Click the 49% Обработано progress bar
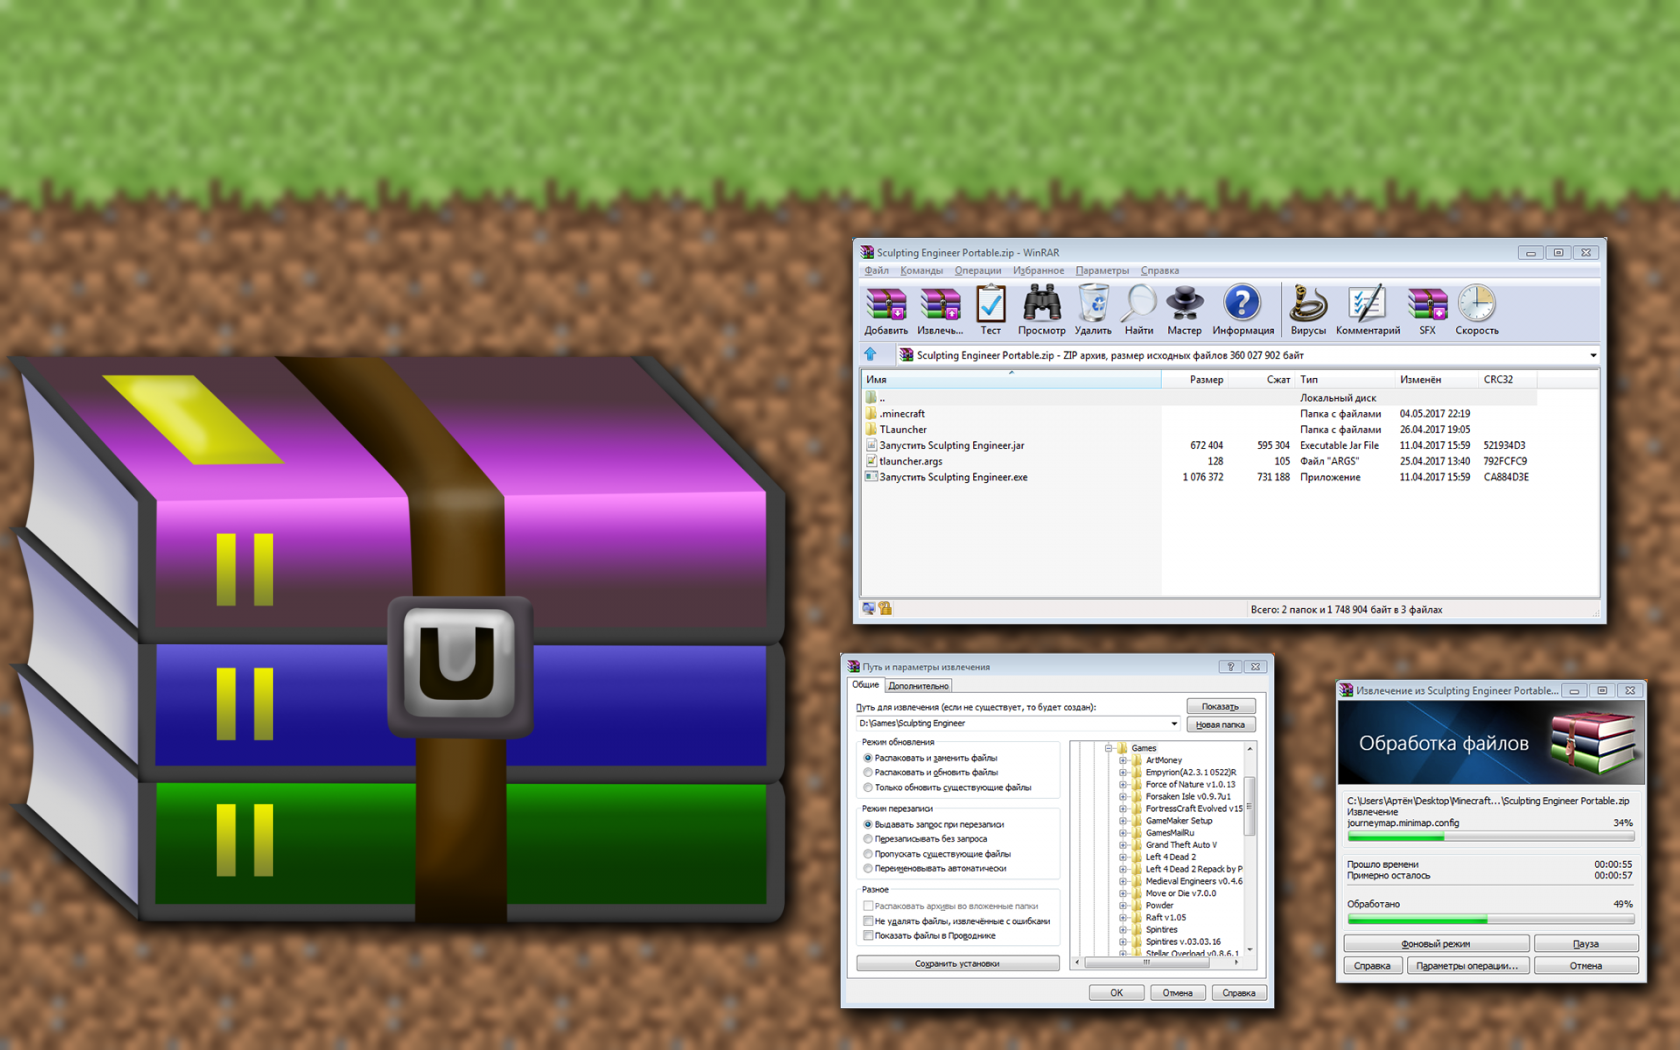Screen dimensions: 1680x1050 1490,919
